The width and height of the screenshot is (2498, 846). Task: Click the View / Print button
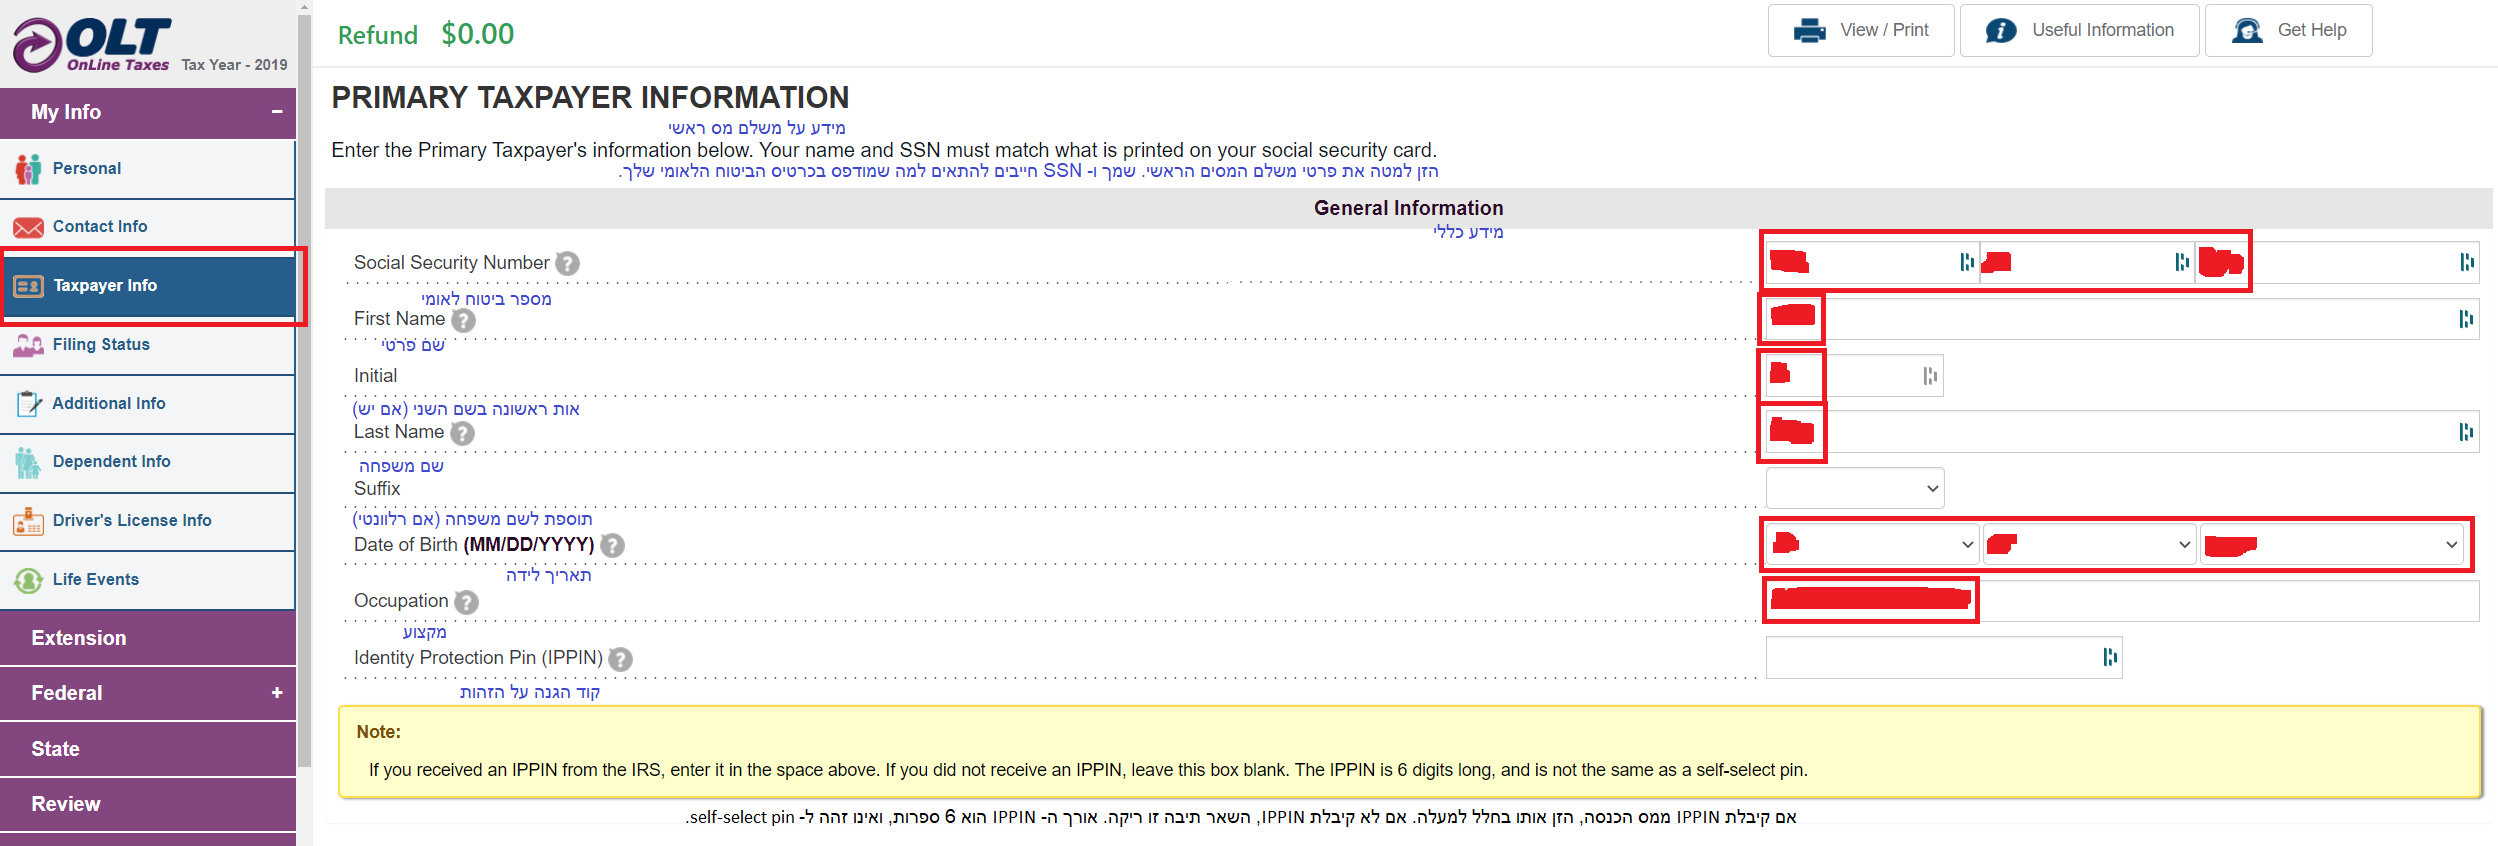click(x=1861, y=31)
